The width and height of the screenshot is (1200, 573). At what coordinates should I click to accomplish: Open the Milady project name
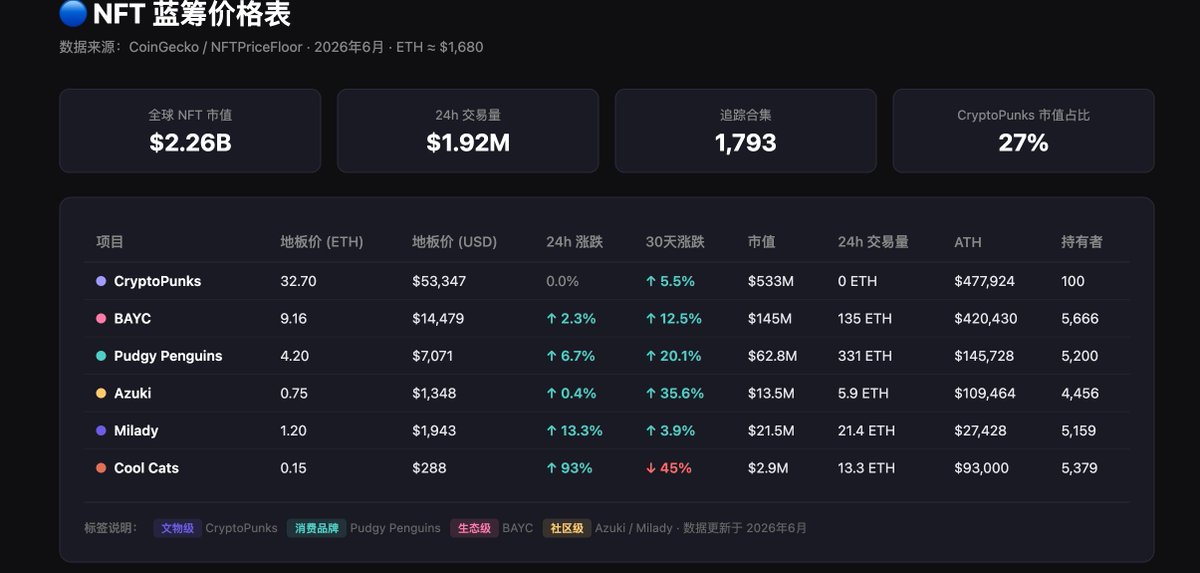136,430
